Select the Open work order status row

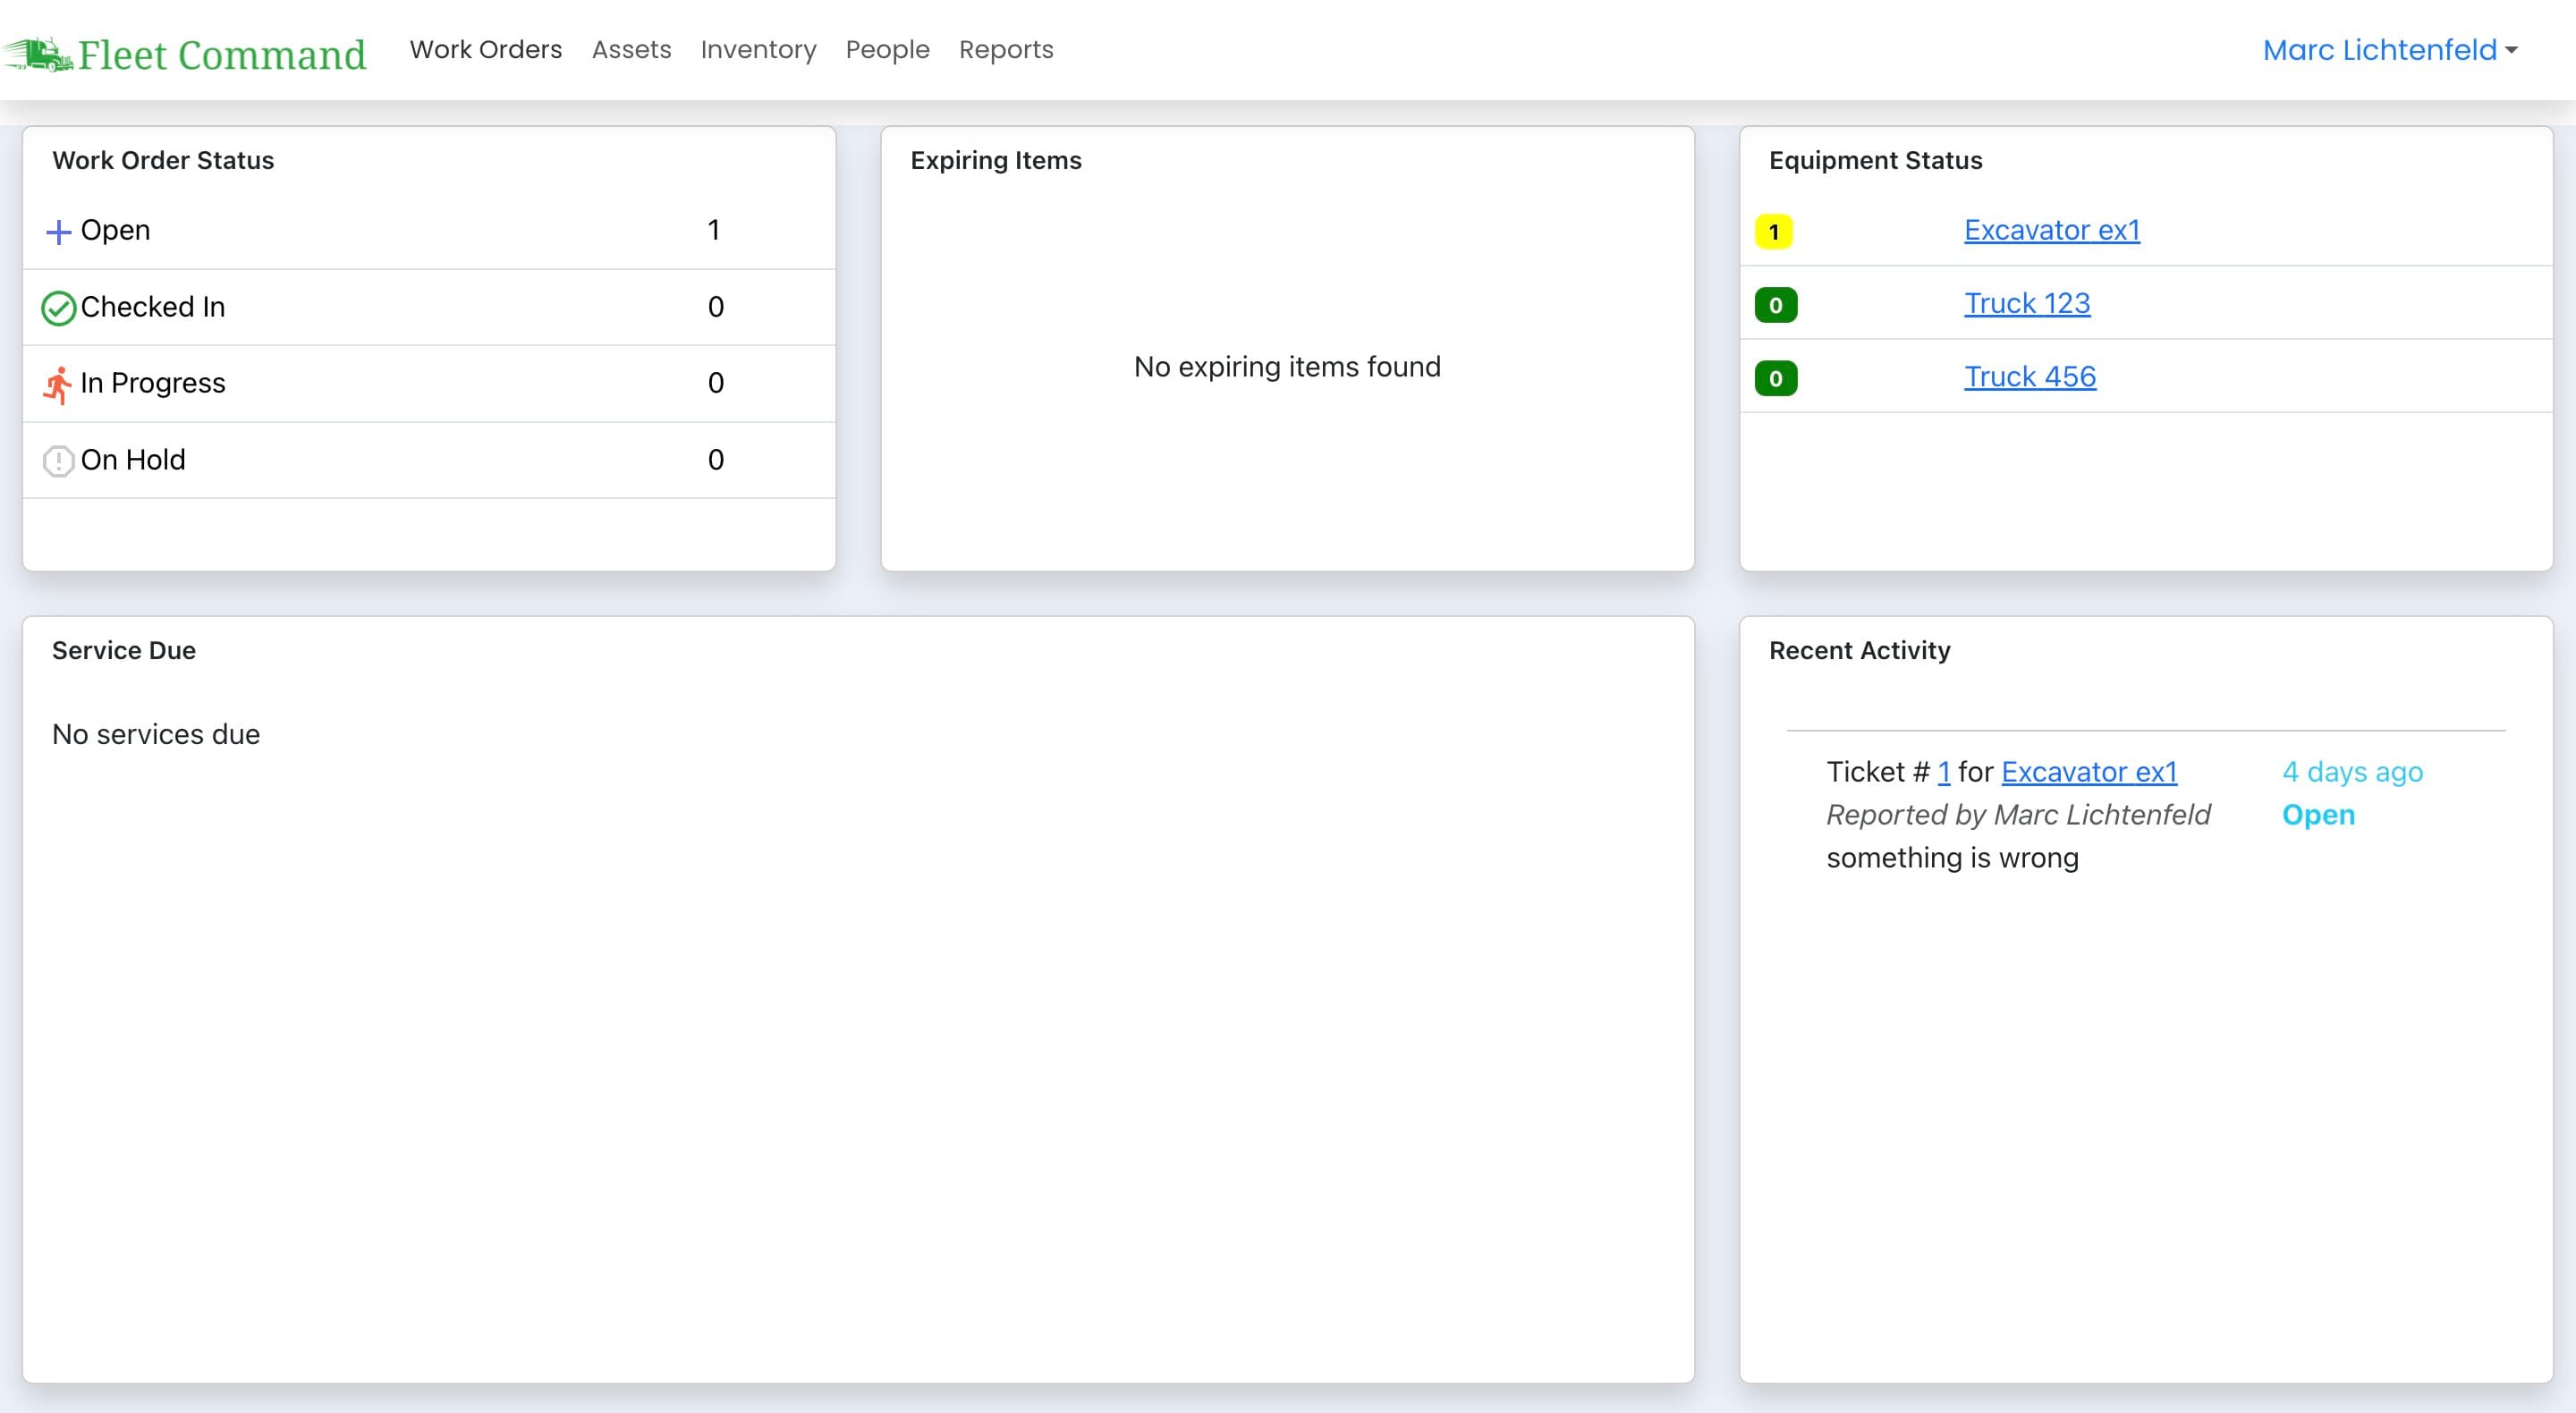pos(429,231)
